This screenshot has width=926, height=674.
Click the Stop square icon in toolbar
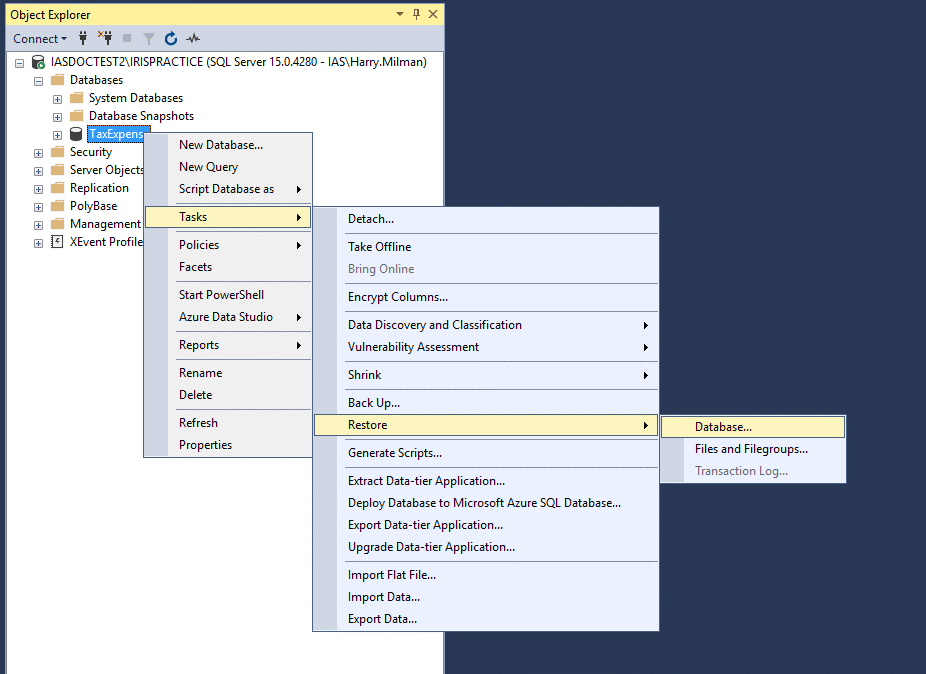(126, 38)
